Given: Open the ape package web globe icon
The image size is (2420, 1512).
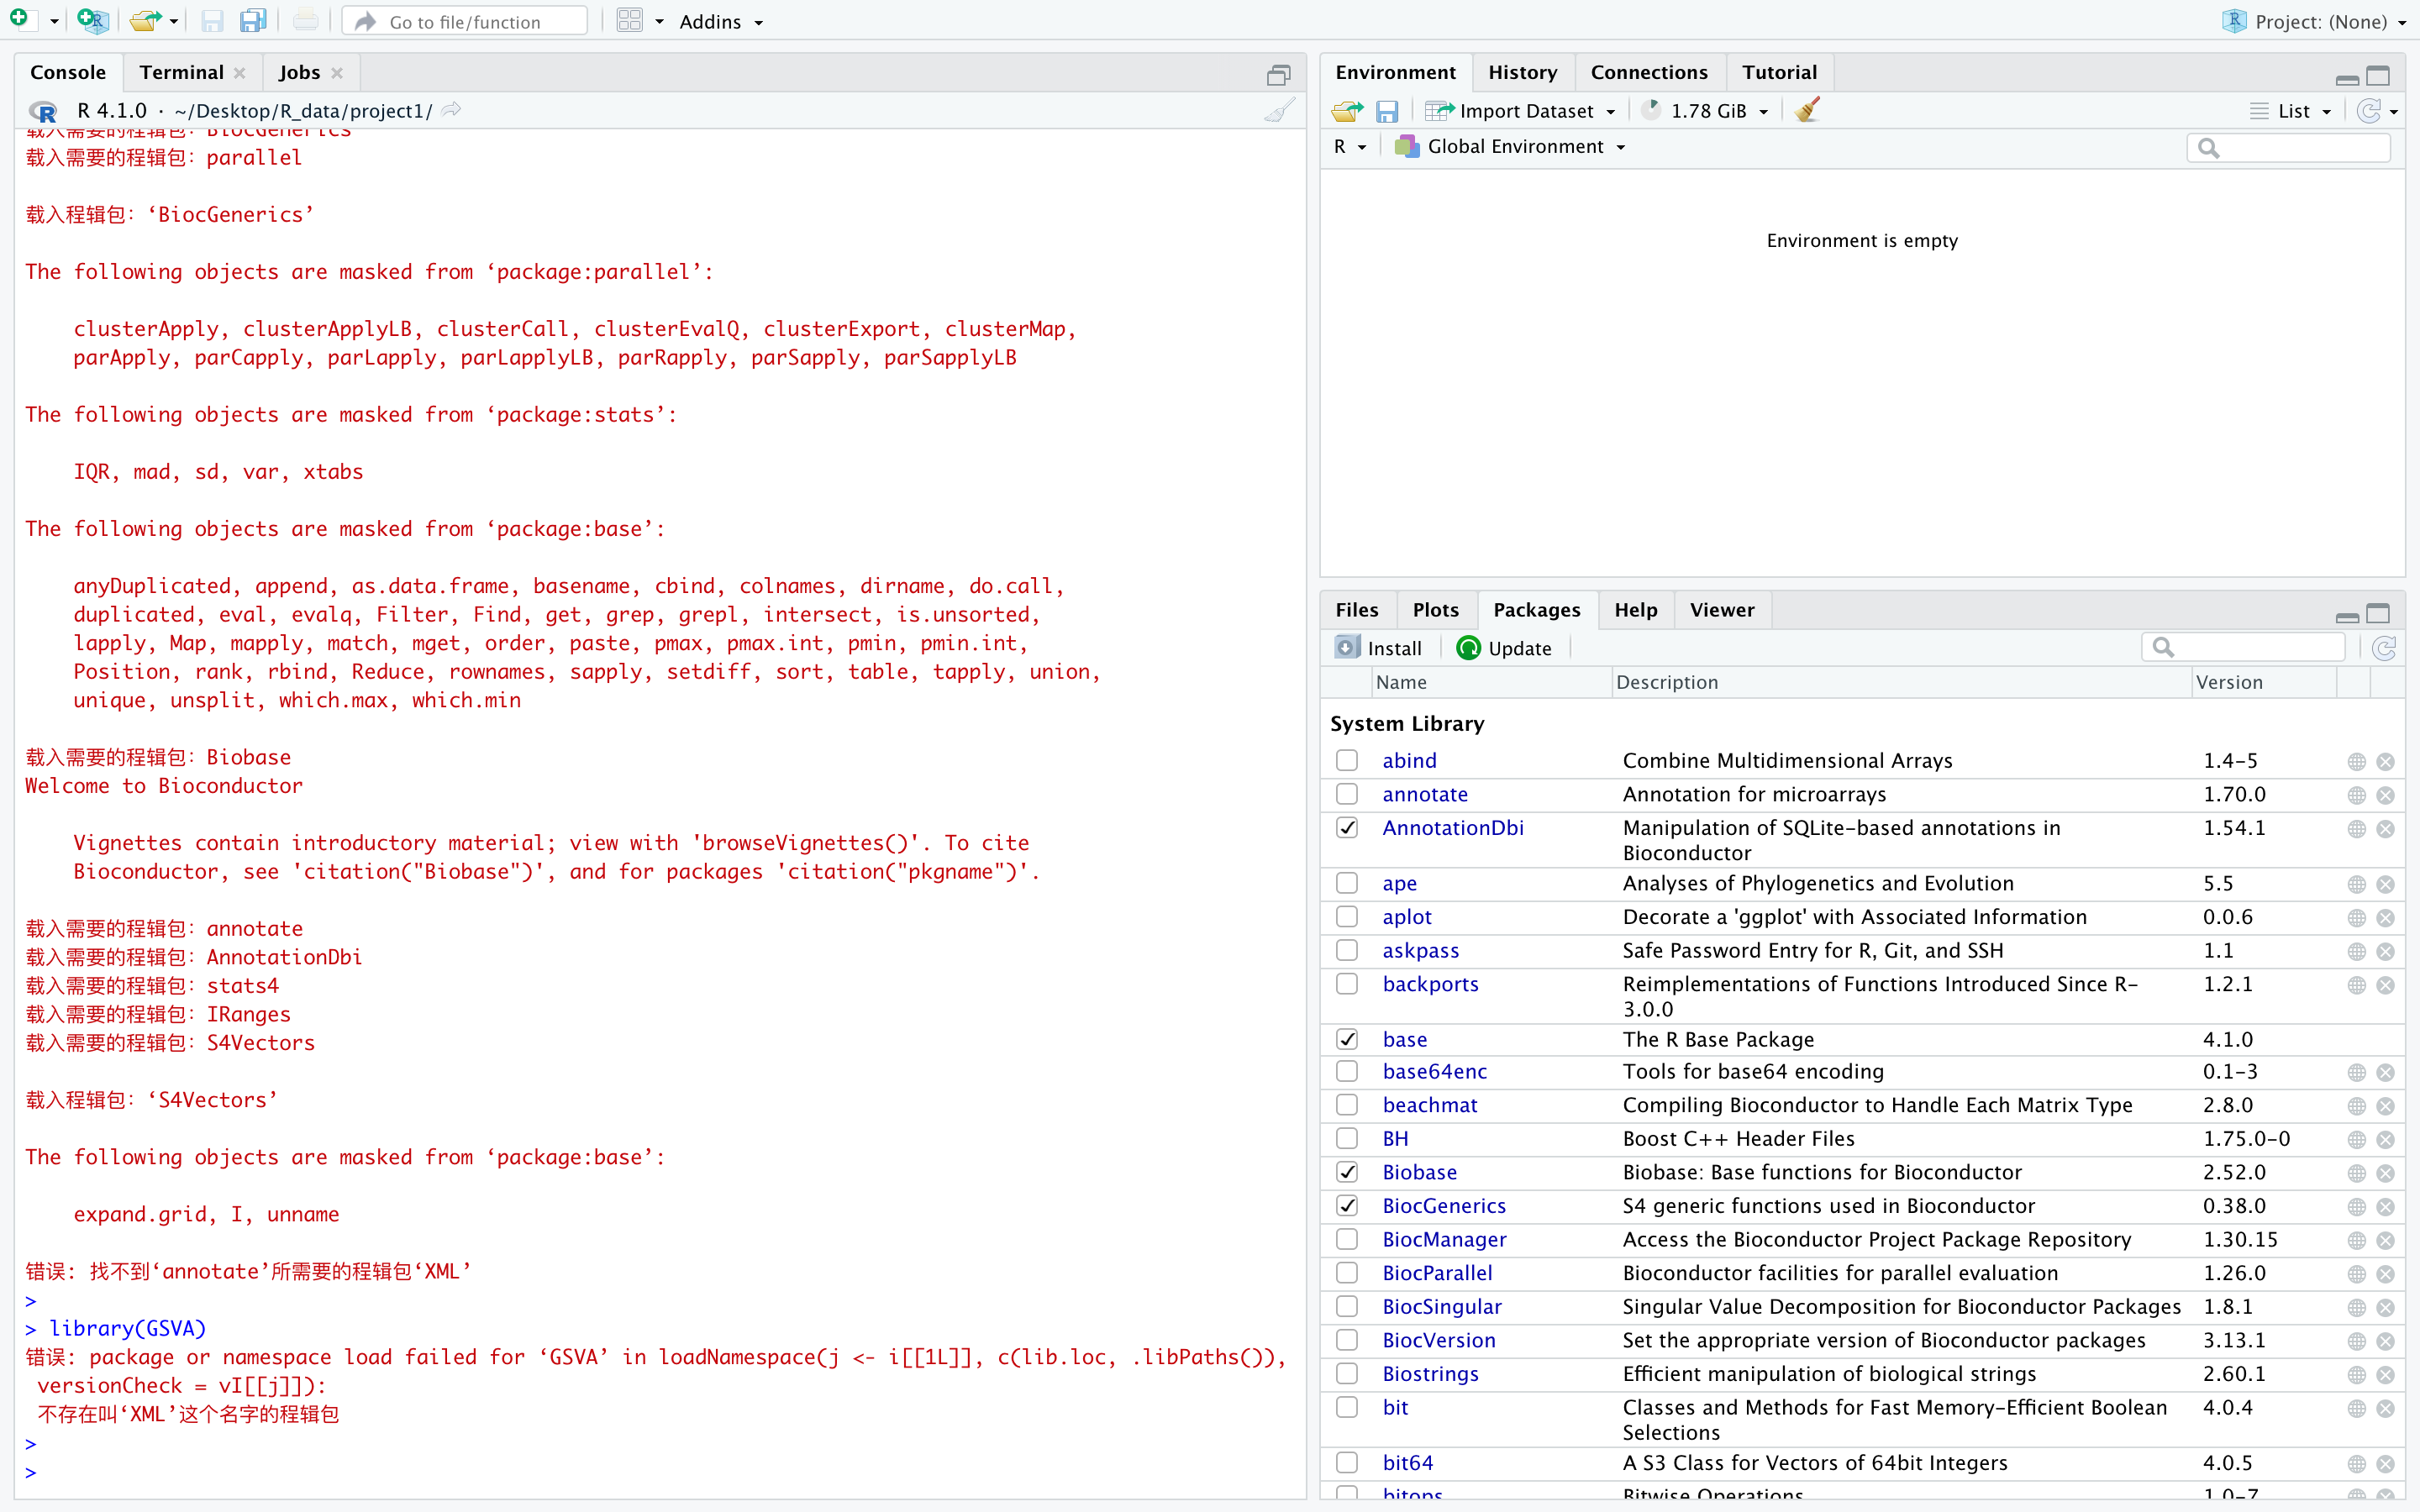Looking at the screenshot, I should (x=2356, y=884).
